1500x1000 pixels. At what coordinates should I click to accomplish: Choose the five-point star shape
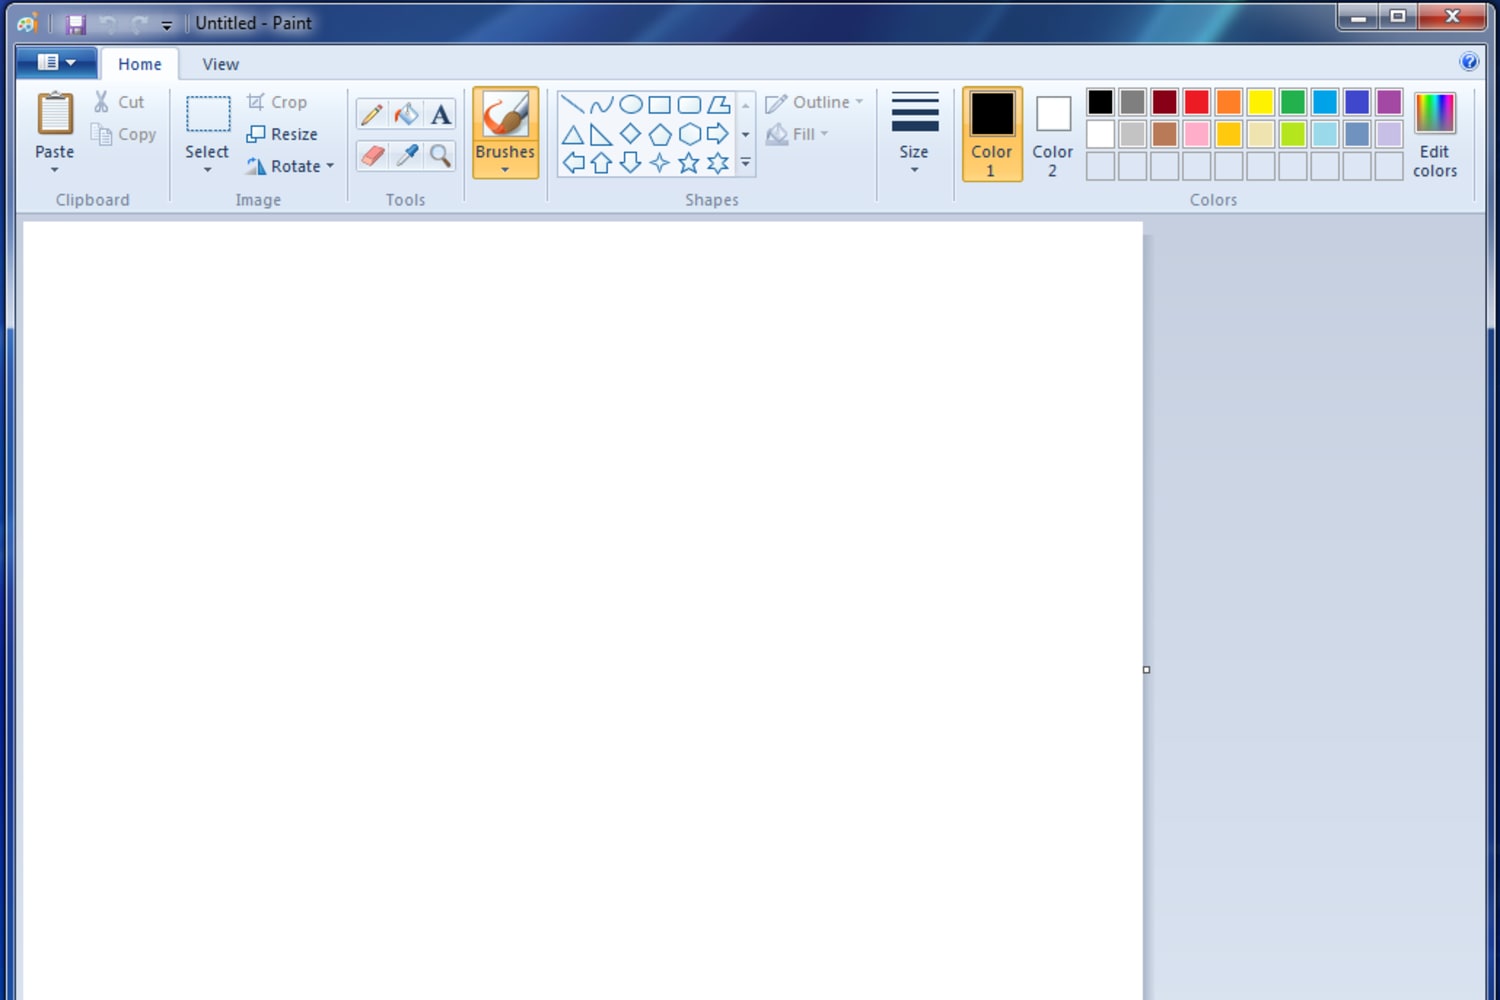point(689,163)
